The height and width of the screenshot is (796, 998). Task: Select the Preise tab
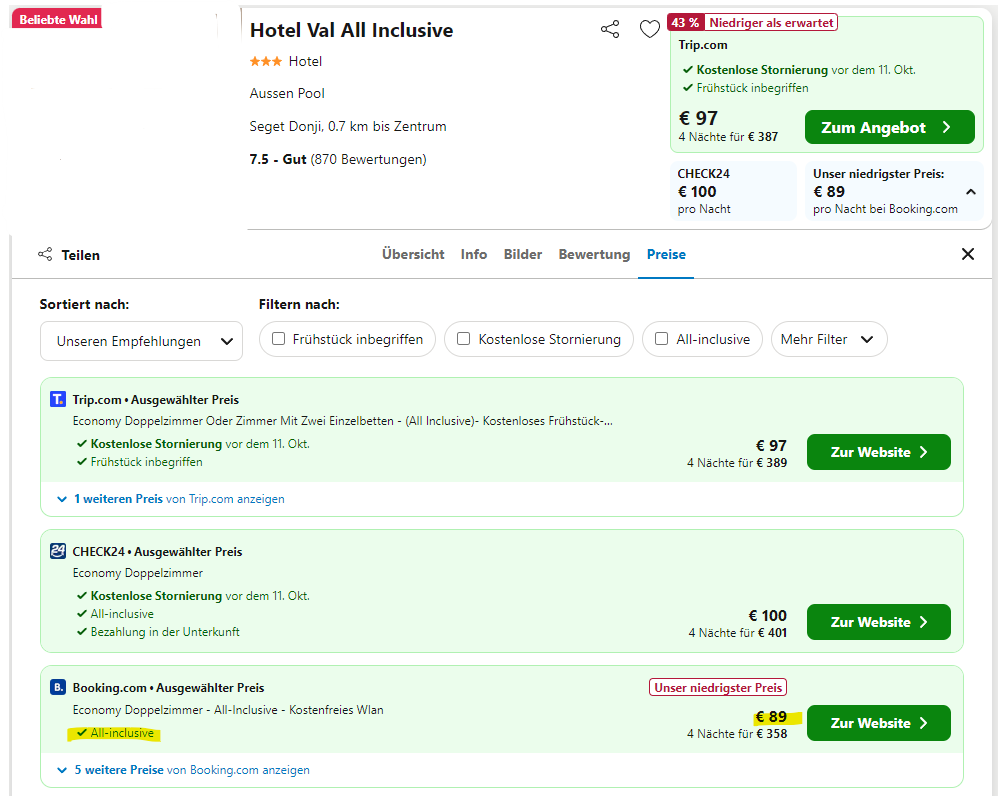[x=666, y=255]
